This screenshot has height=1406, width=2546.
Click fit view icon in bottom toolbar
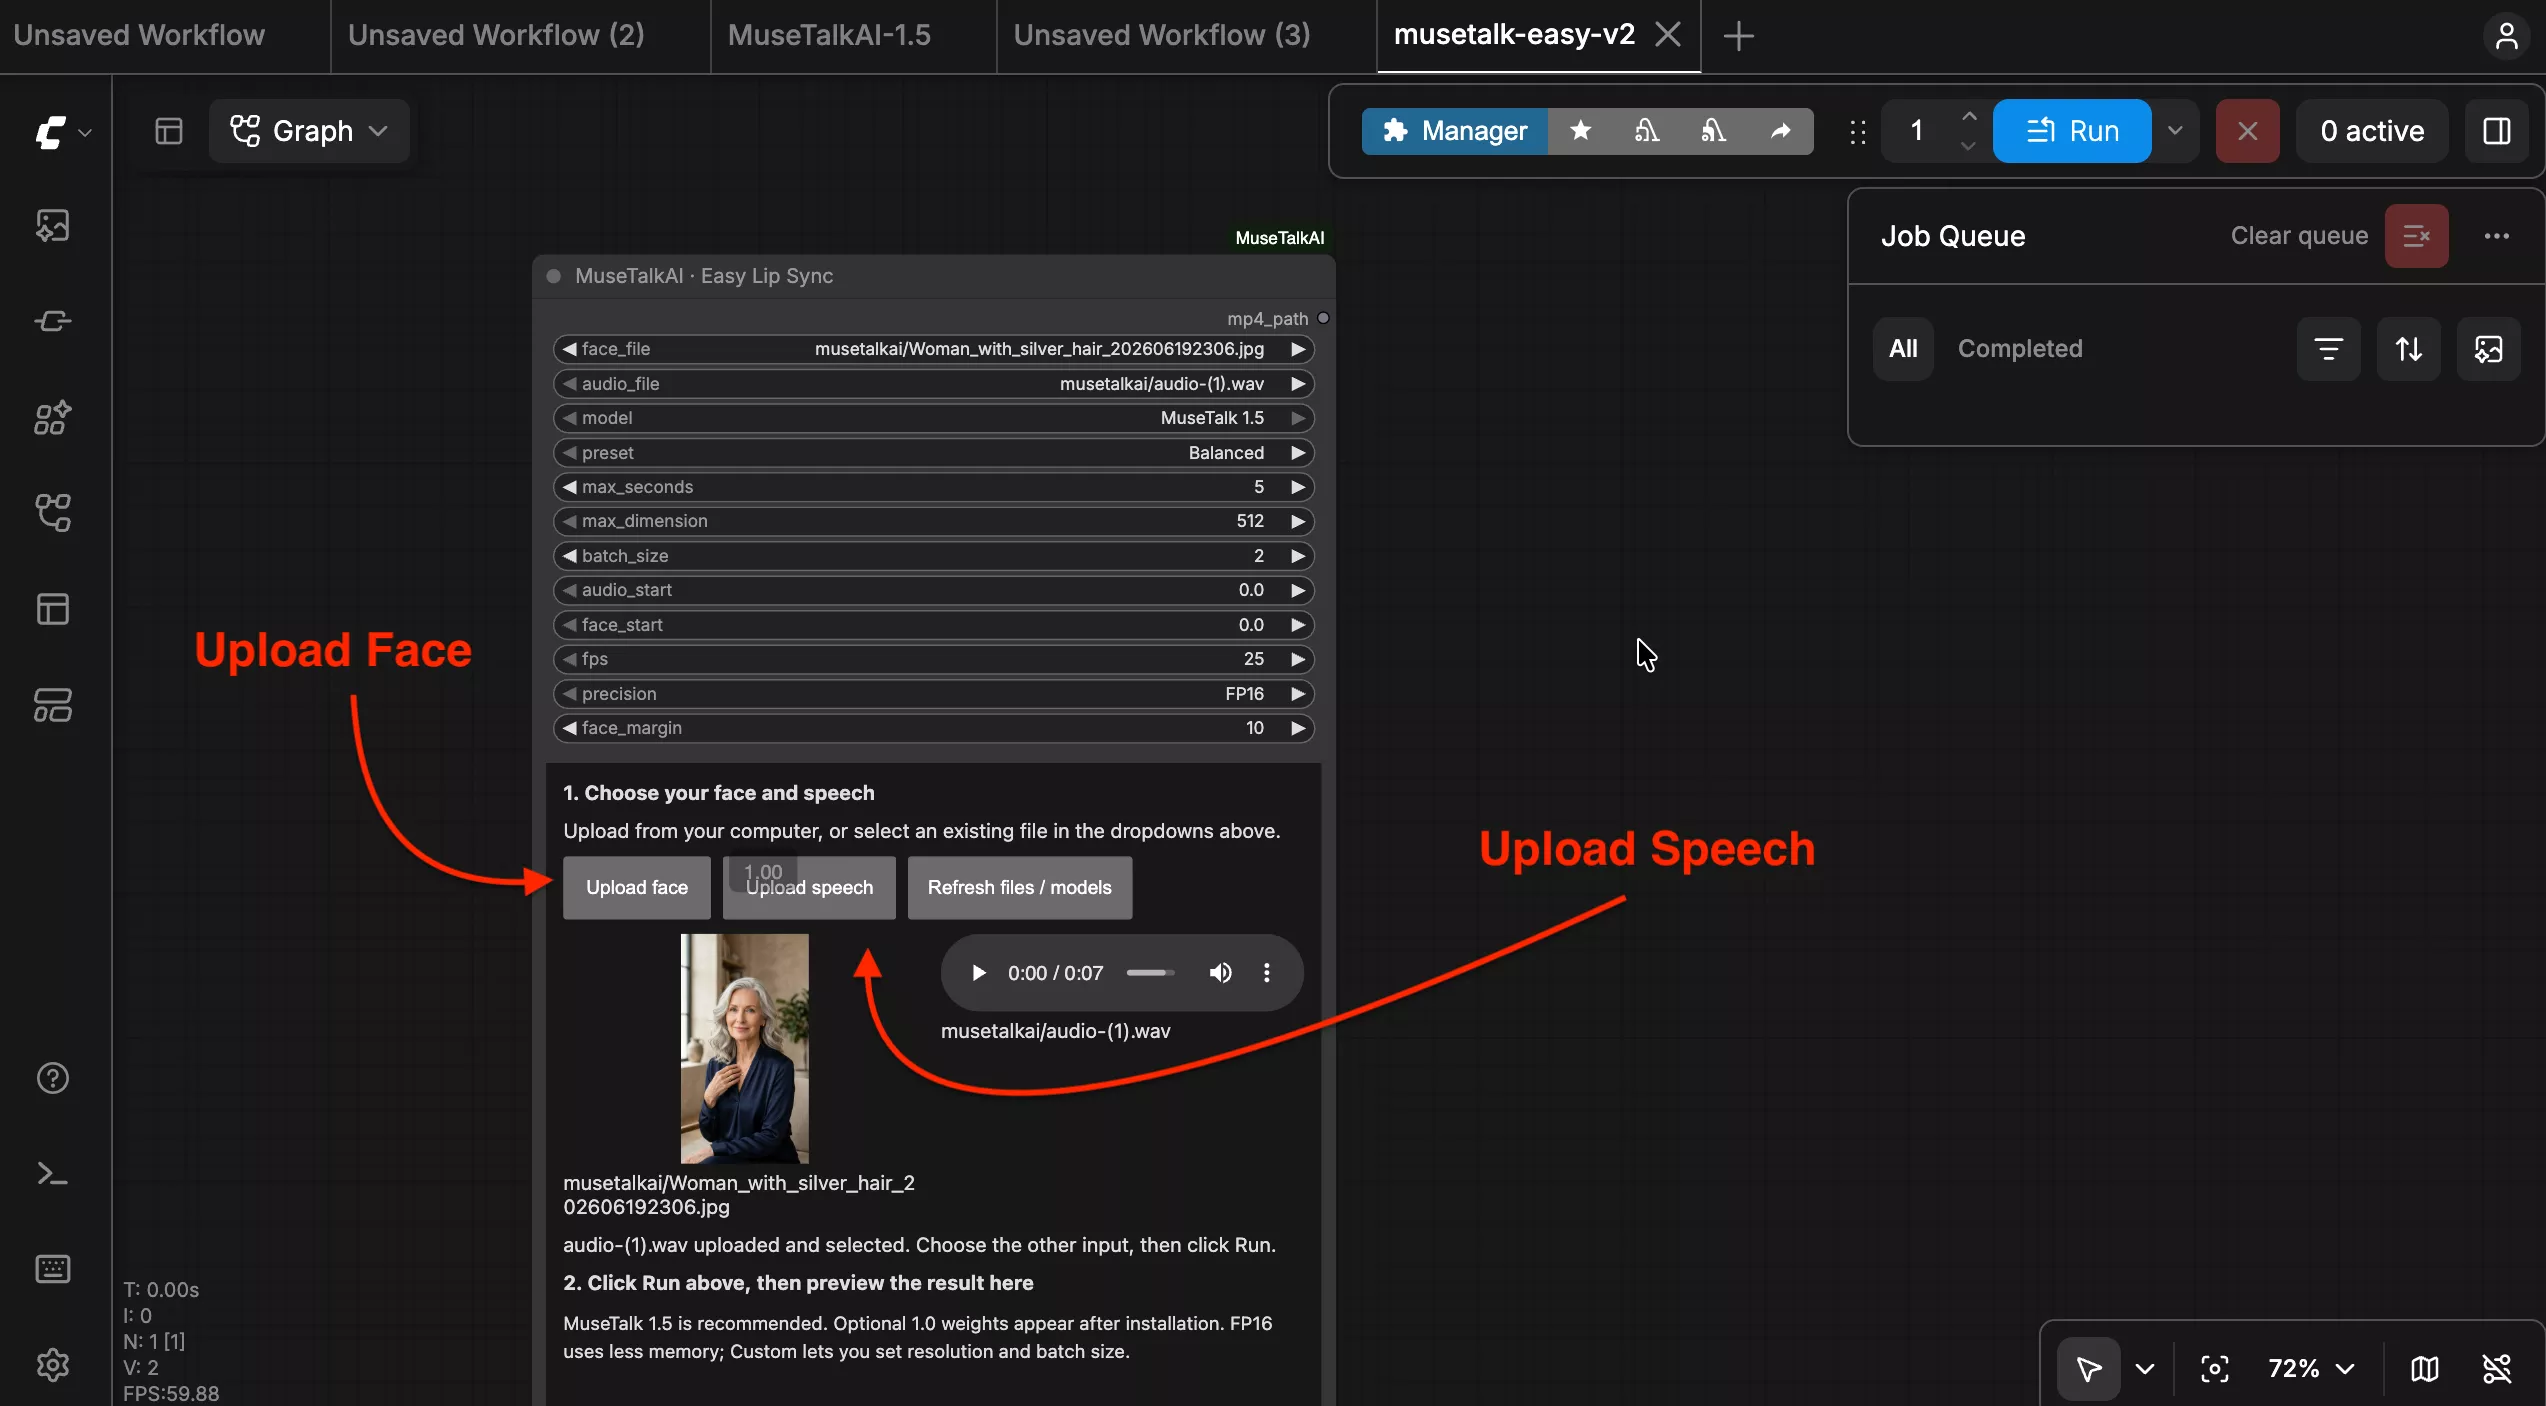click(x=2214, y=1368)
